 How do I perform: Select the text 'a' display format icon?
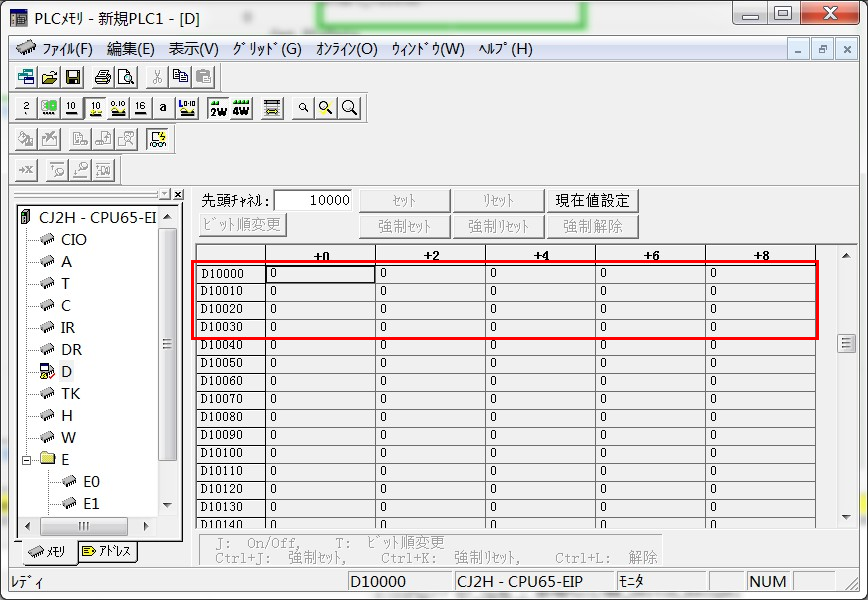(163, 108)
